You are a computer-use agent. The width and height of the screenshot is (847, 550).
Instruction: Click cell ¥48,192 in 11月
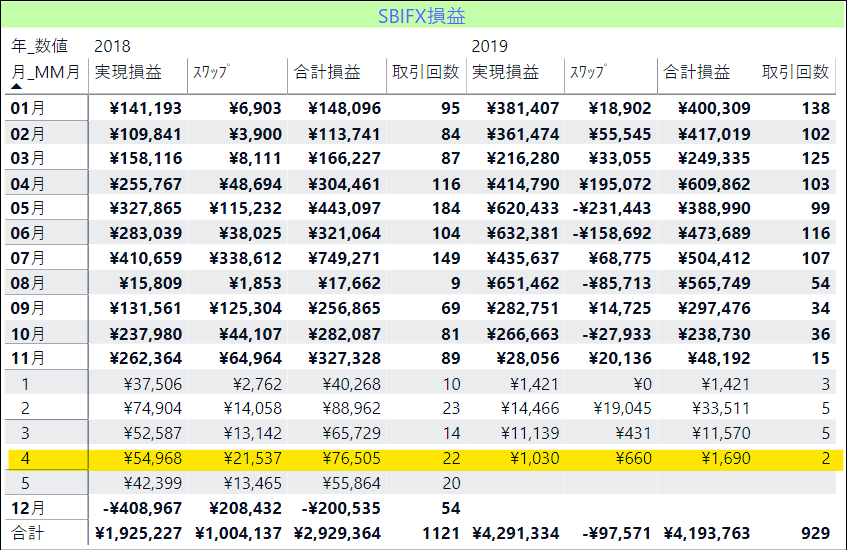pyautogui.click(x=719, y=358)
